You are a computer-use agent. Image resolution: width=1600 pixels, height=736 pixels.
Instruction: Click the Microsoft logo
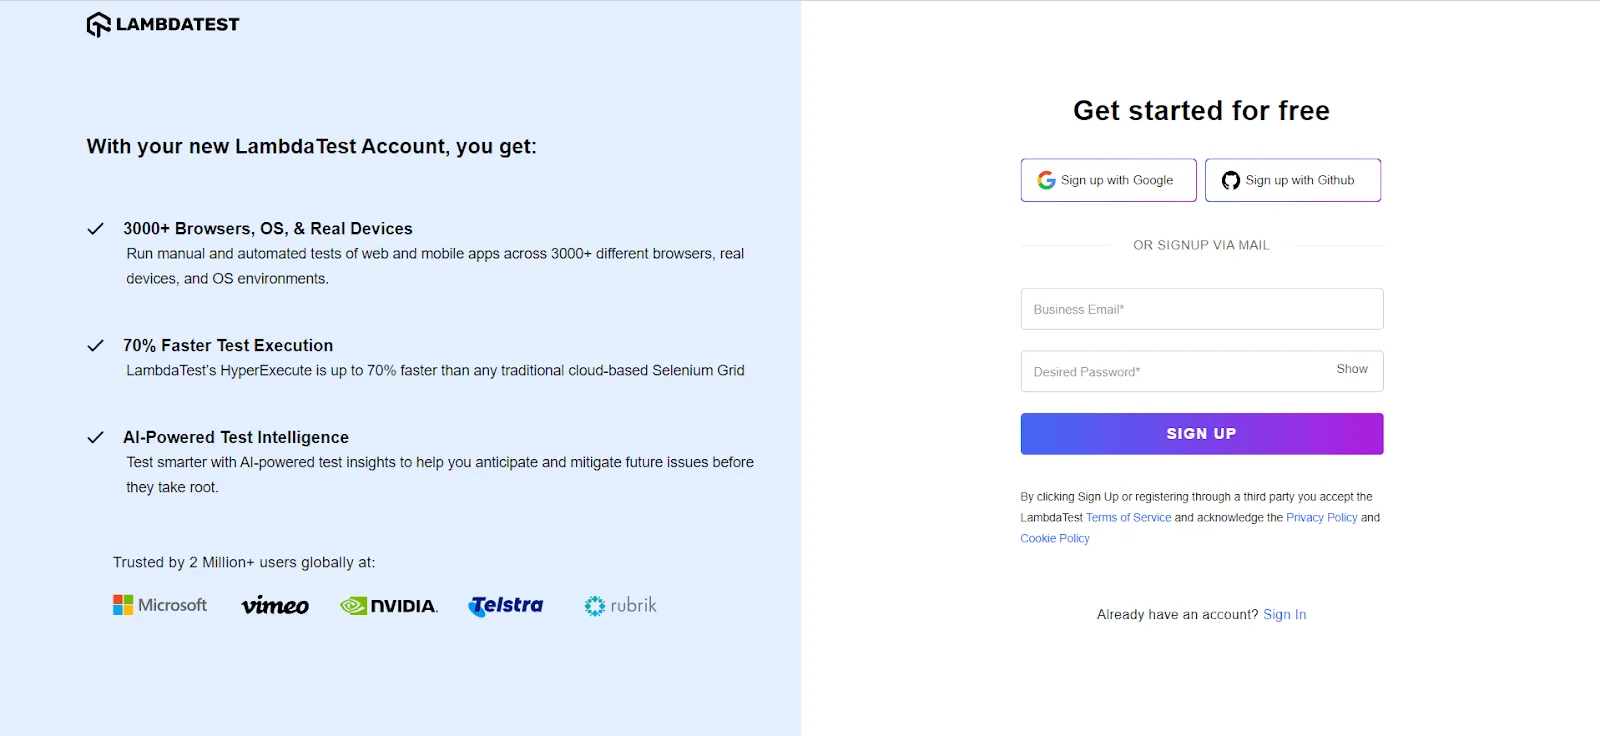(160, 605)
